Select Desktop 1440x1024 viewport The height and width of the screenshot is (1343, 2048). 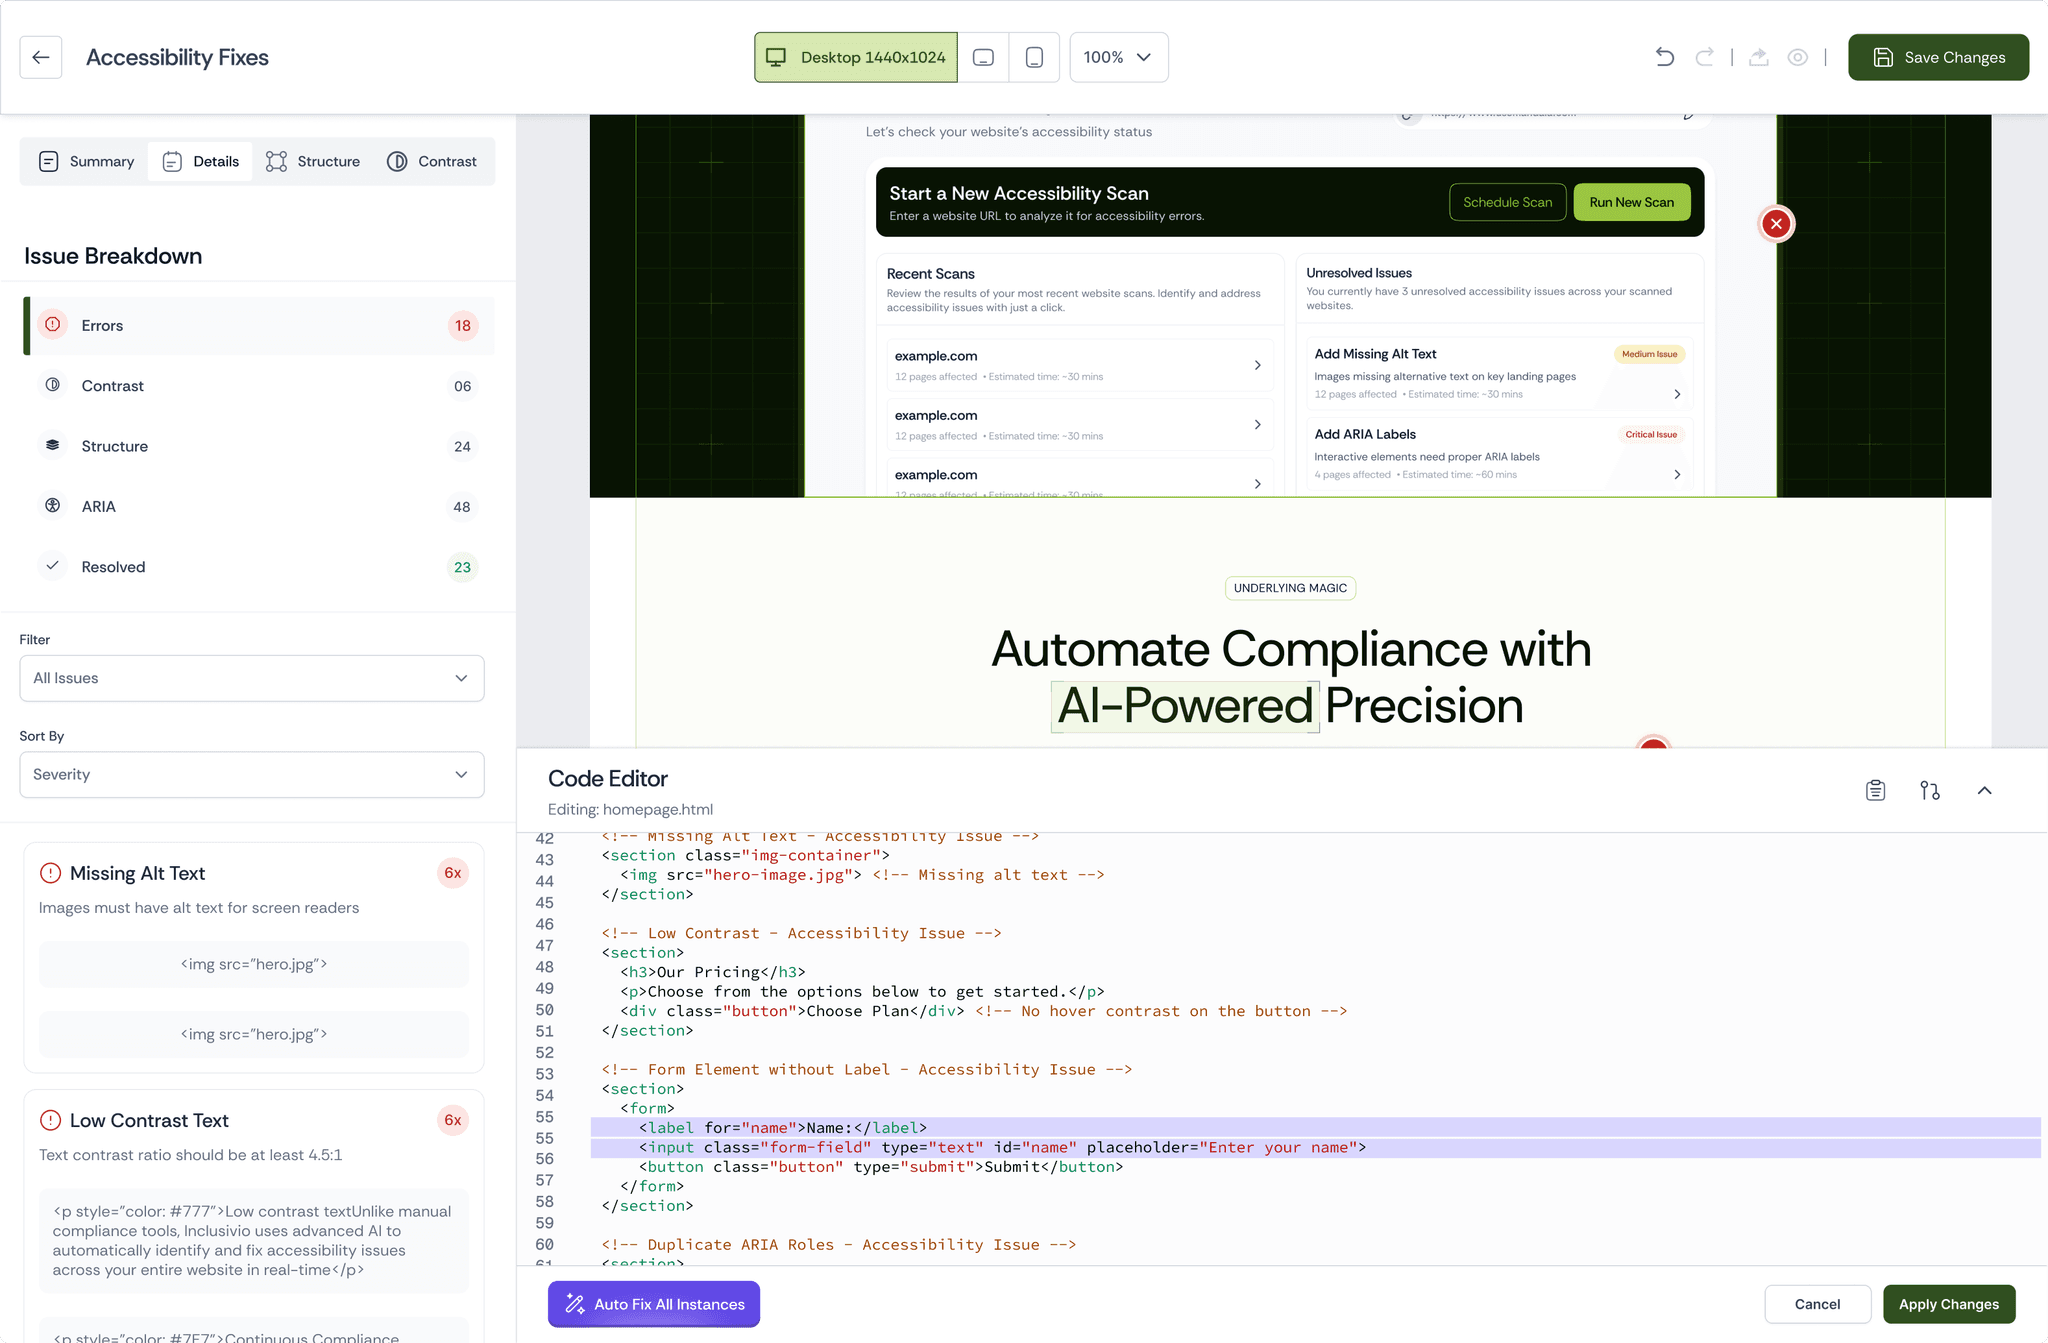(856, 57)
